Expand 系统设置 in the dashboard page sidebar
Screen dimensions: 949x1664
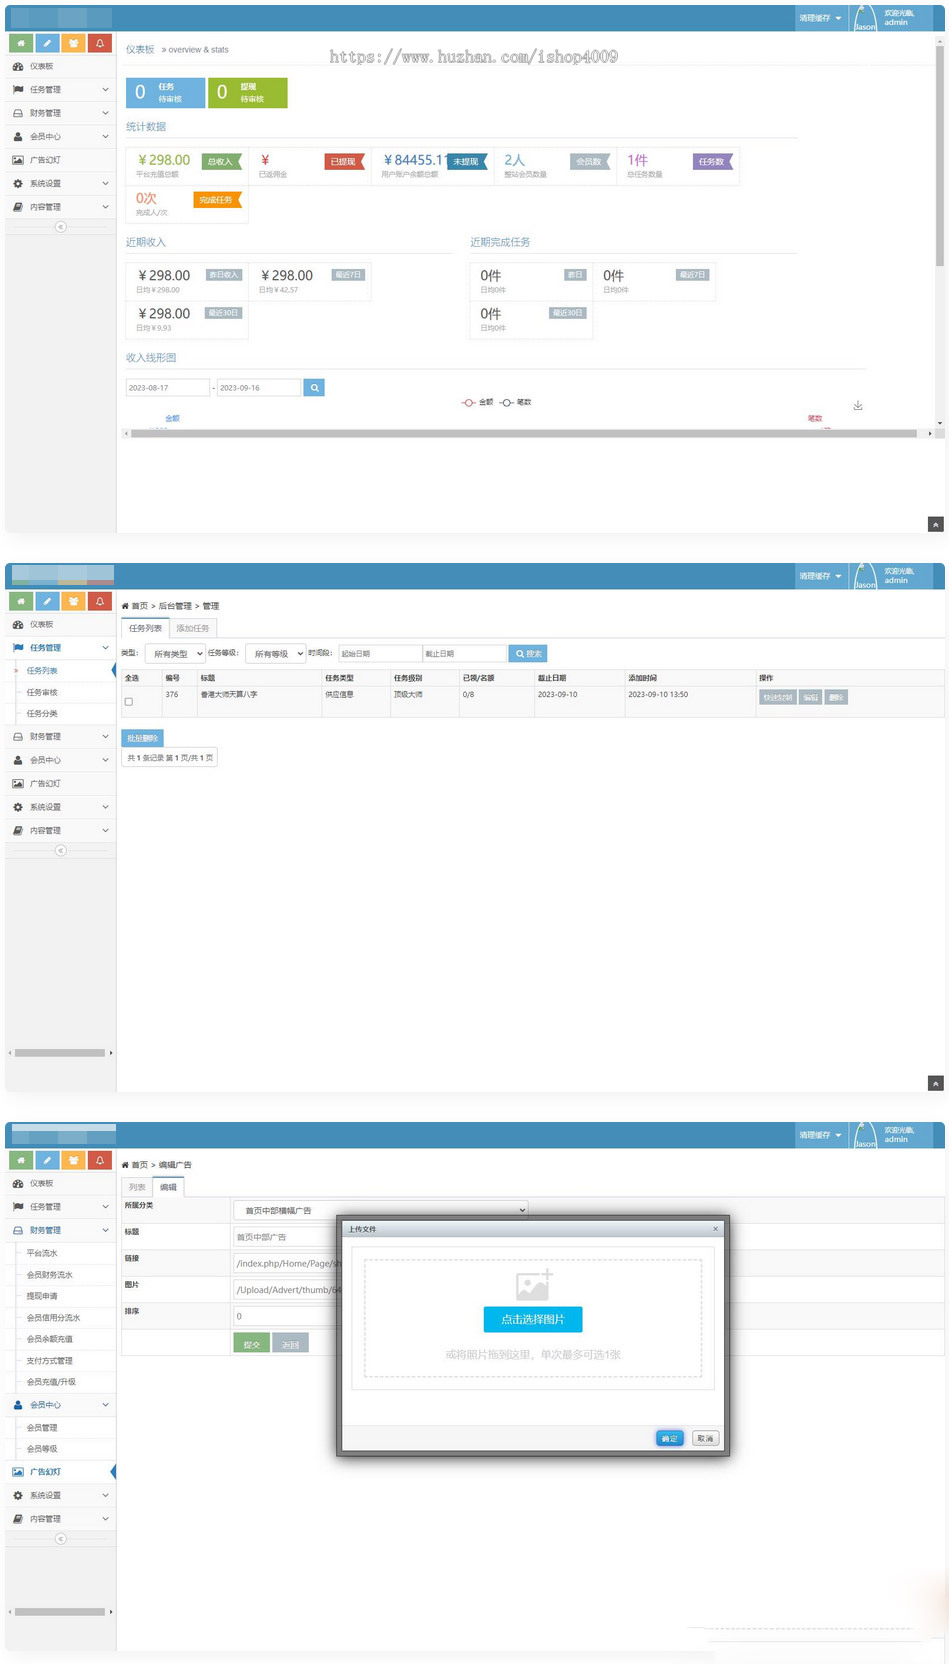[x=60, y=184]
